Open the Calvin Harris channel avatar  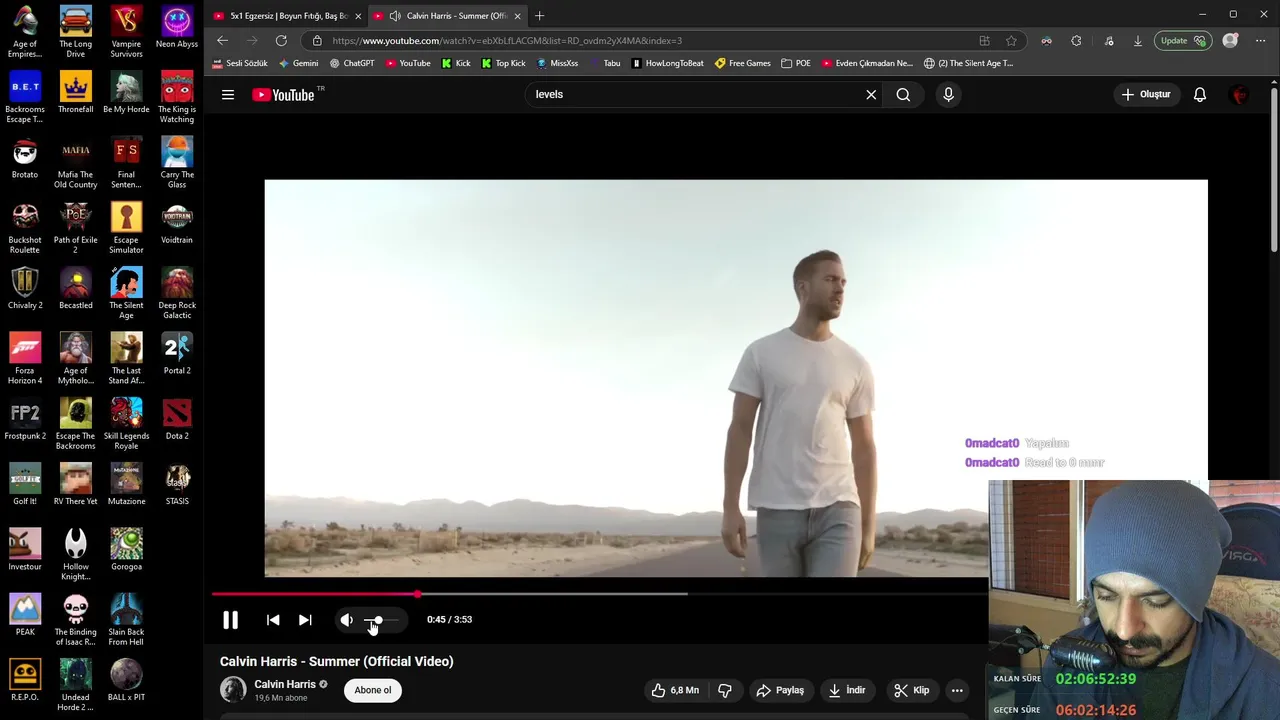[233, 690]
